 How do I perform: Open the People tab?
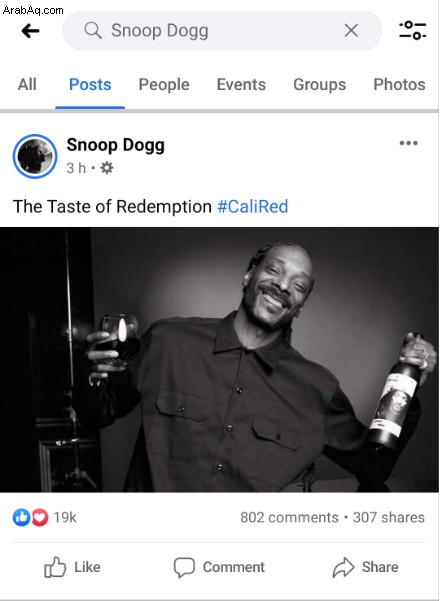[164, 85]
